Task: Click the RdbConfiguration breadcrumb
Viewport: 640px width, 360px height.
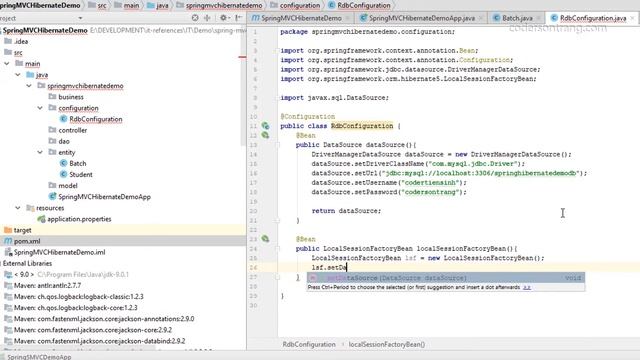Action: pos(359,5)
